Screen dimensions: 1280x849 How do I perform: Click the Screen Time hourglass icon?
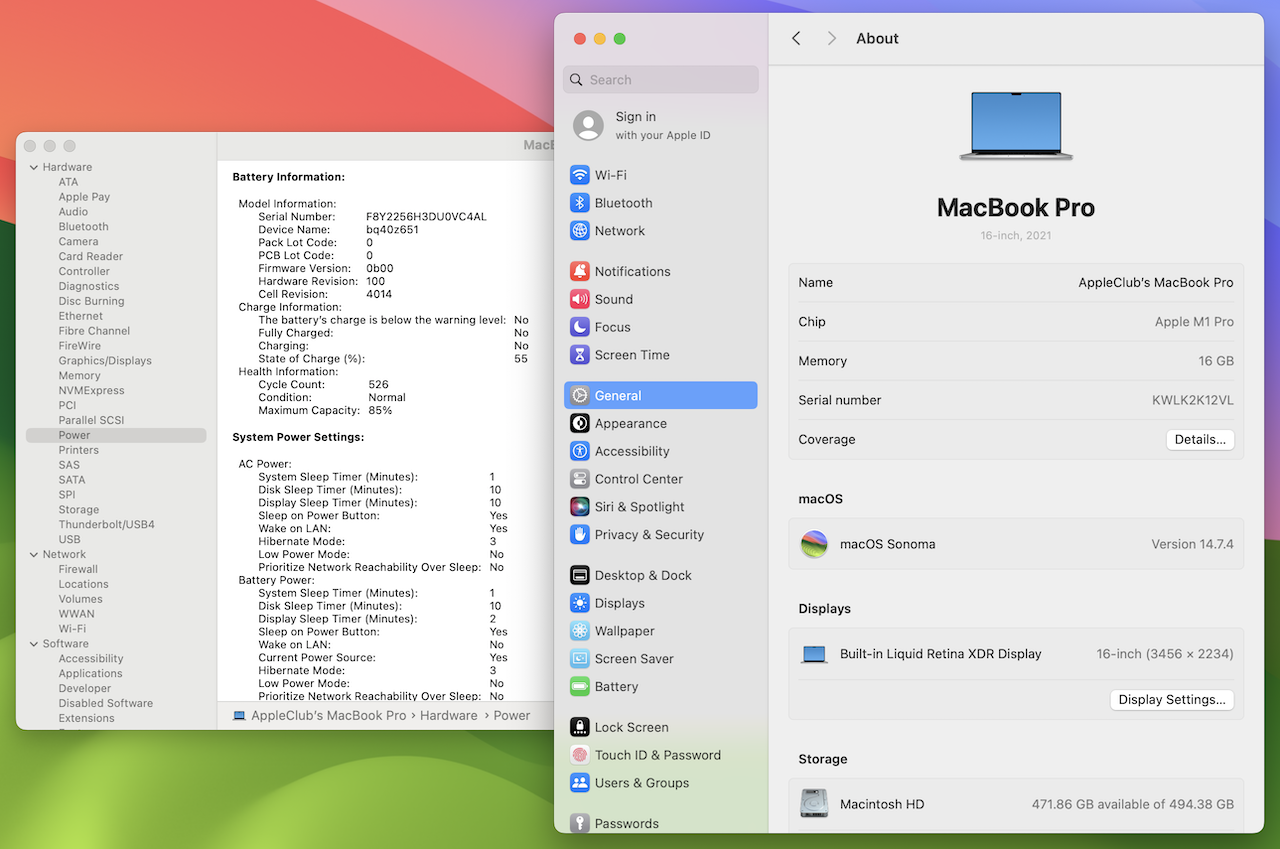(580, 355)
